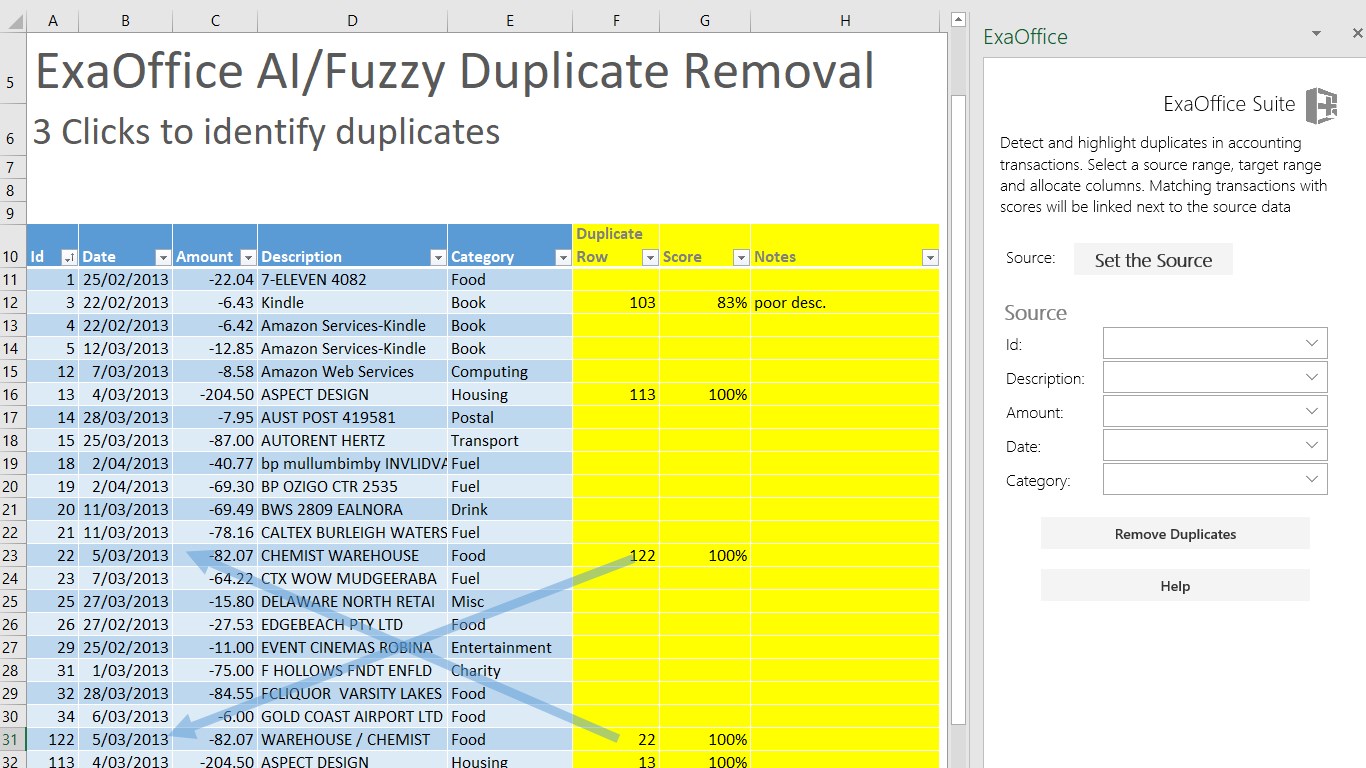Click the Help button

pyautogui.click(x=1175, y=586)
